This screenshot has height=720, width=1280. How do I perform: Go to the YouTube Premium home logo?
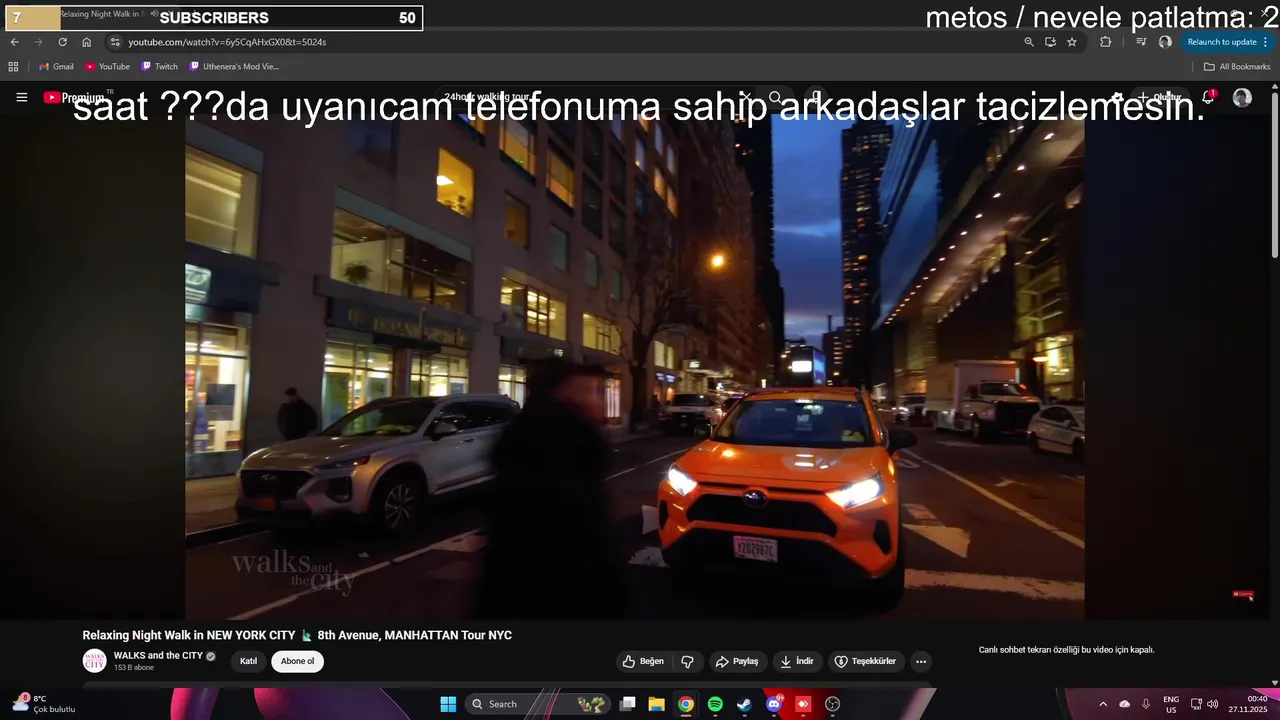coord(76,97)
